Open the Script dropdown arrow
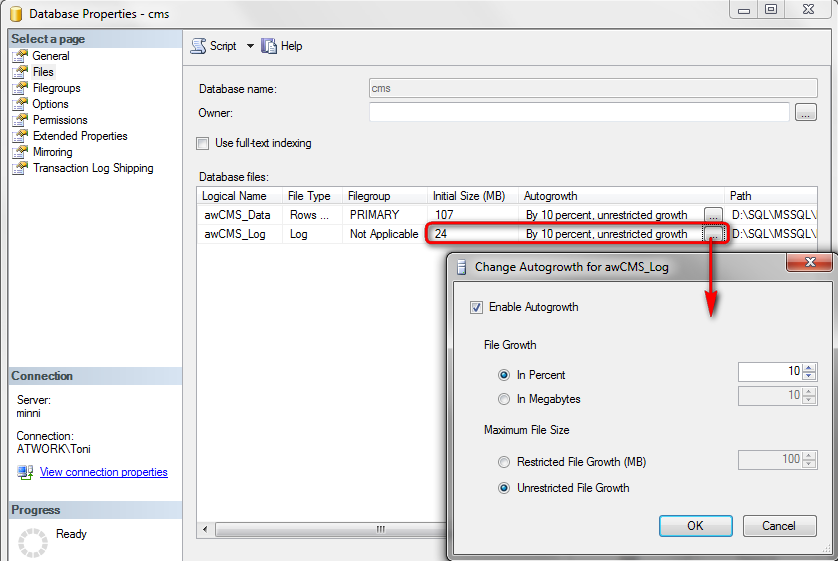838x561 pixels. (x=250, y=46)
